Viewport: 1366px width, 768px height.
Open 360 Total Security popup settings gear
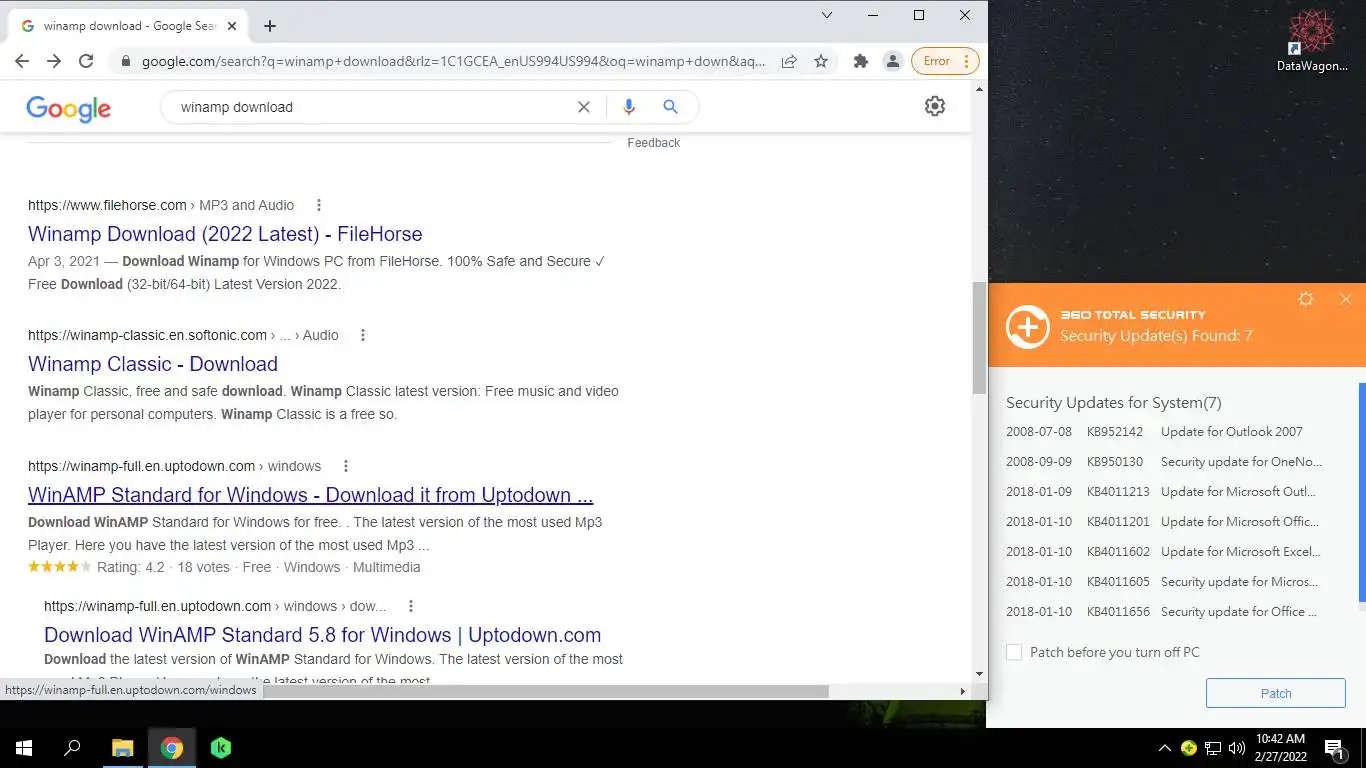pyautogui.click(x=1305, y=299)
